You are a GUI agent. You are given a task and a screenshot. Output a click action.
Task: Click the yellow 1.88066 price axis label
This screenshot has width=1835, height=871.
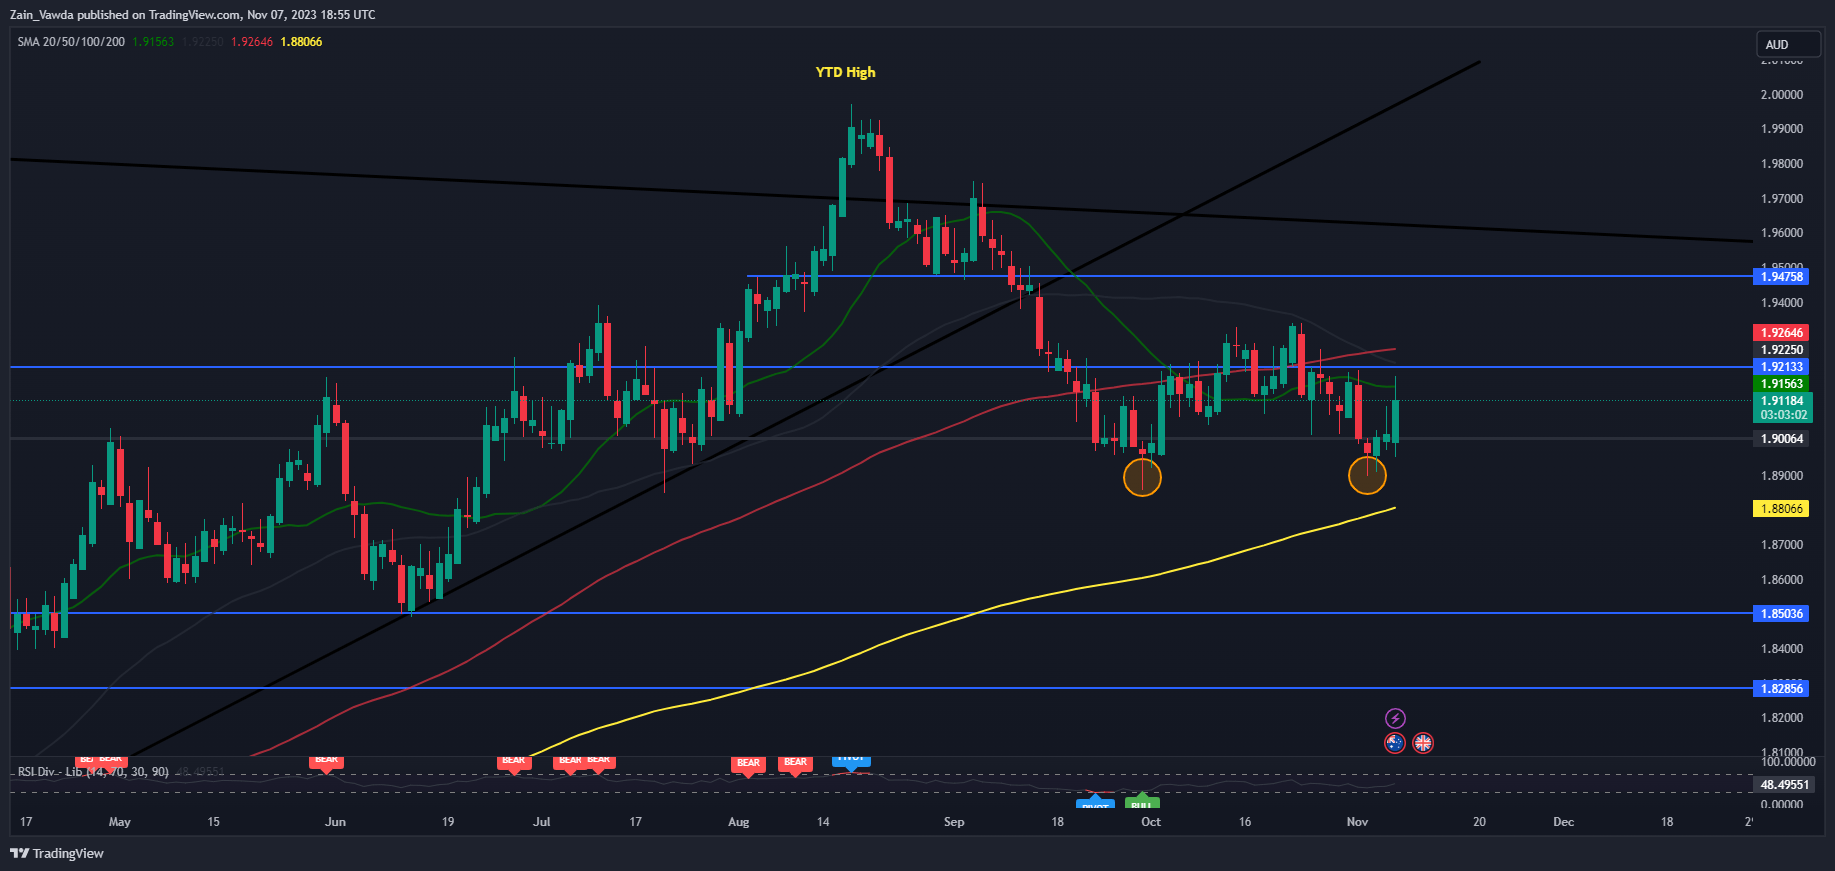point(1782,509)
